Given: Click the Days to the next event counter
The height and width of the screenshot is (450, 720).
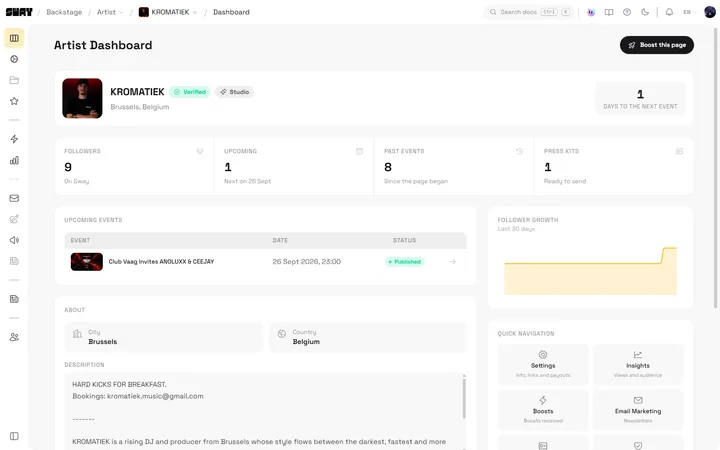Looking at the screenshot, I should pyautogui.click(x=640, y=99).
